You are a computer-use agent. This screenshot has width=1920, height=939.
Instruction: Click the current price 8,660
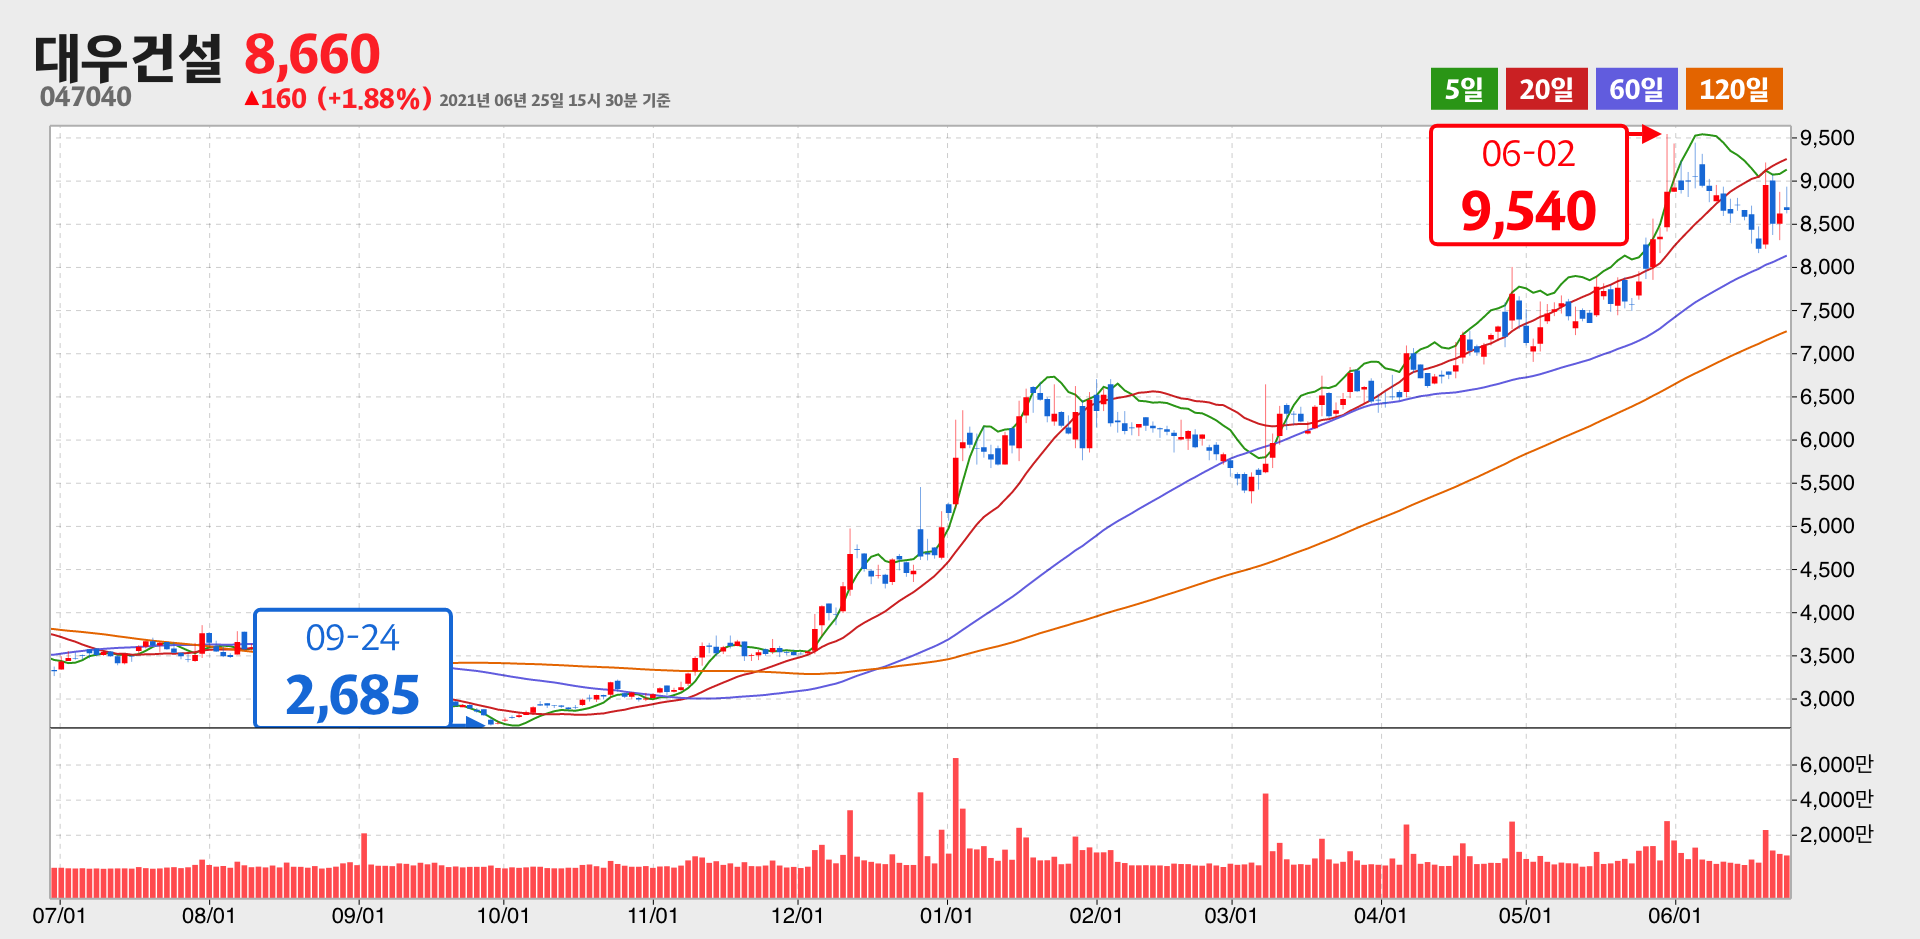[x=312, y=54]
